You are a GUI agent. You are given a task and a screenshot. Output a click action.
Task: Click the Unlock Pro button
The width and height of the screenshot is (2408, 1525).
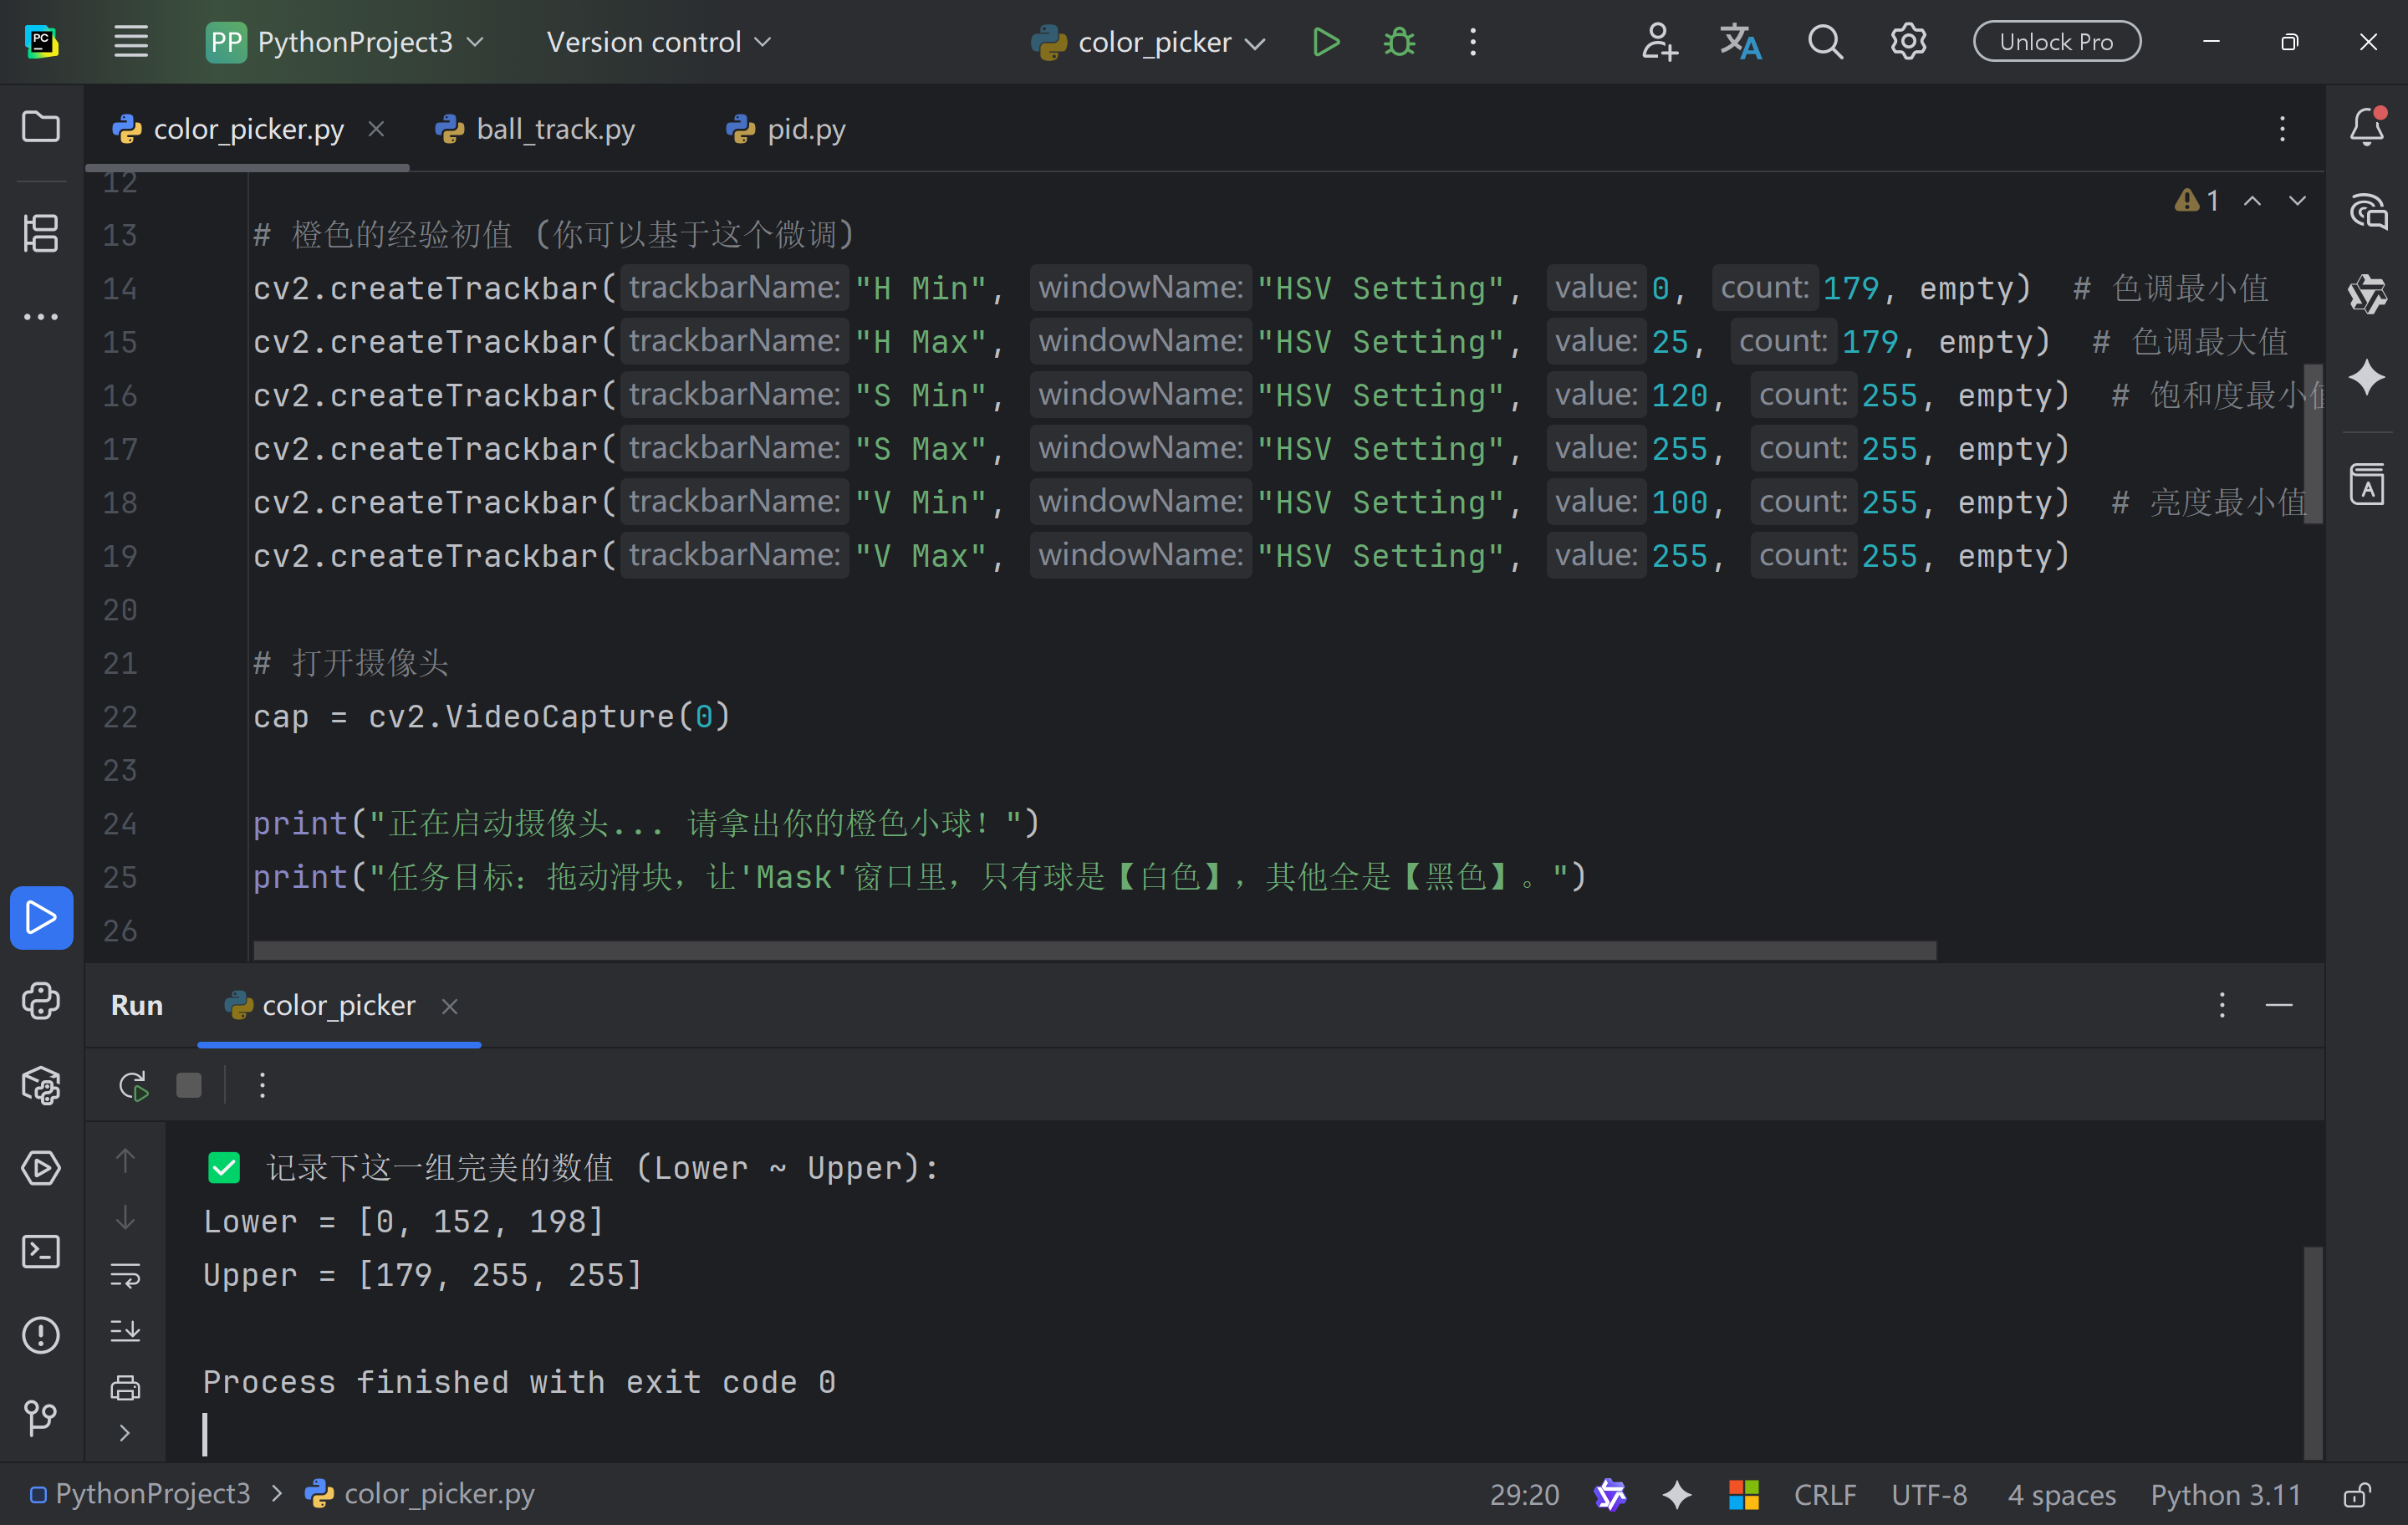pyautogui.click(x=2056, y=42)
